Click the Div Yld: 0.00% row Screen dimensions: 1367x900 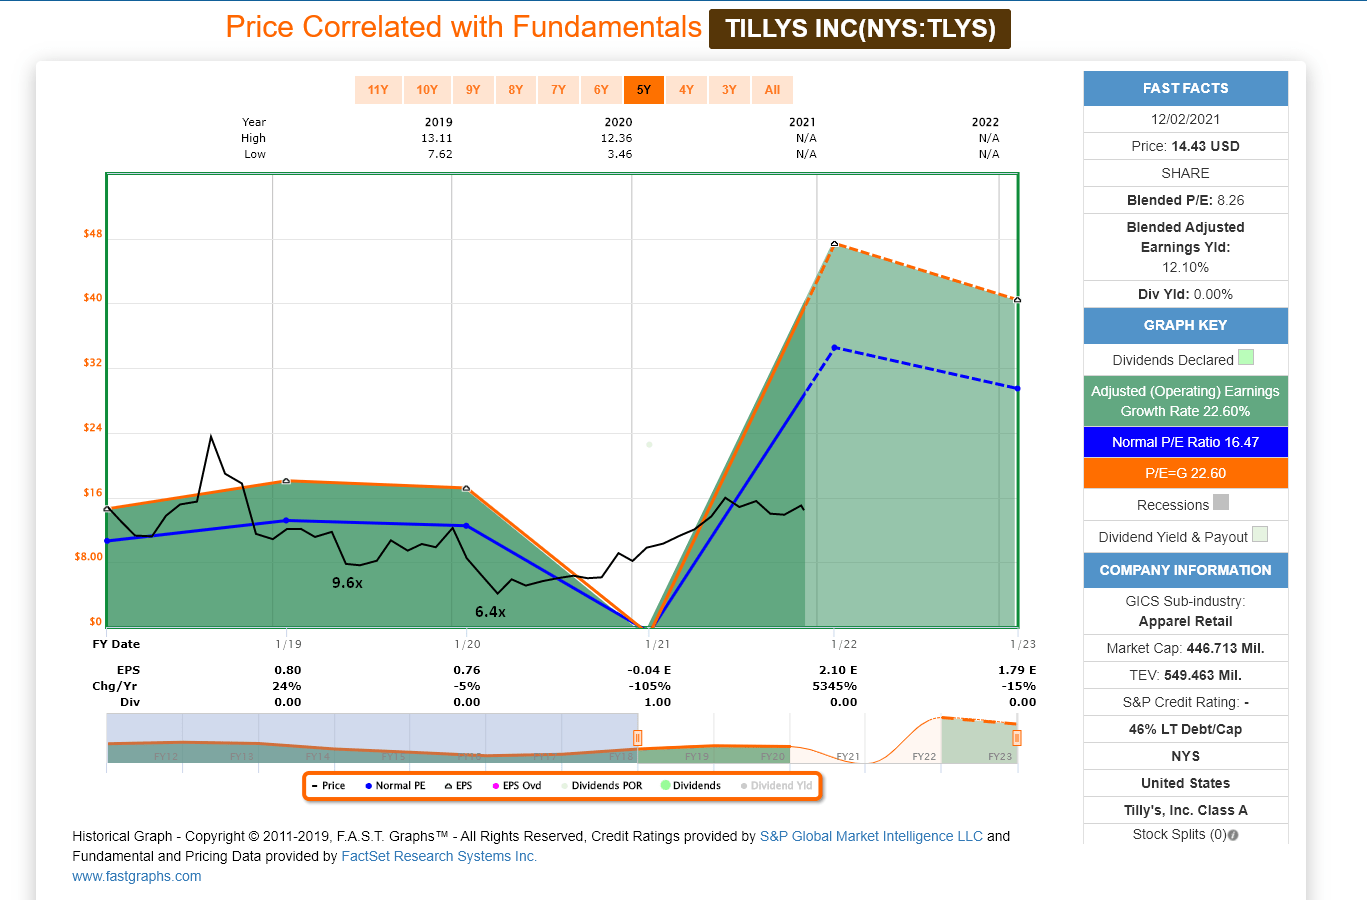1186,294
